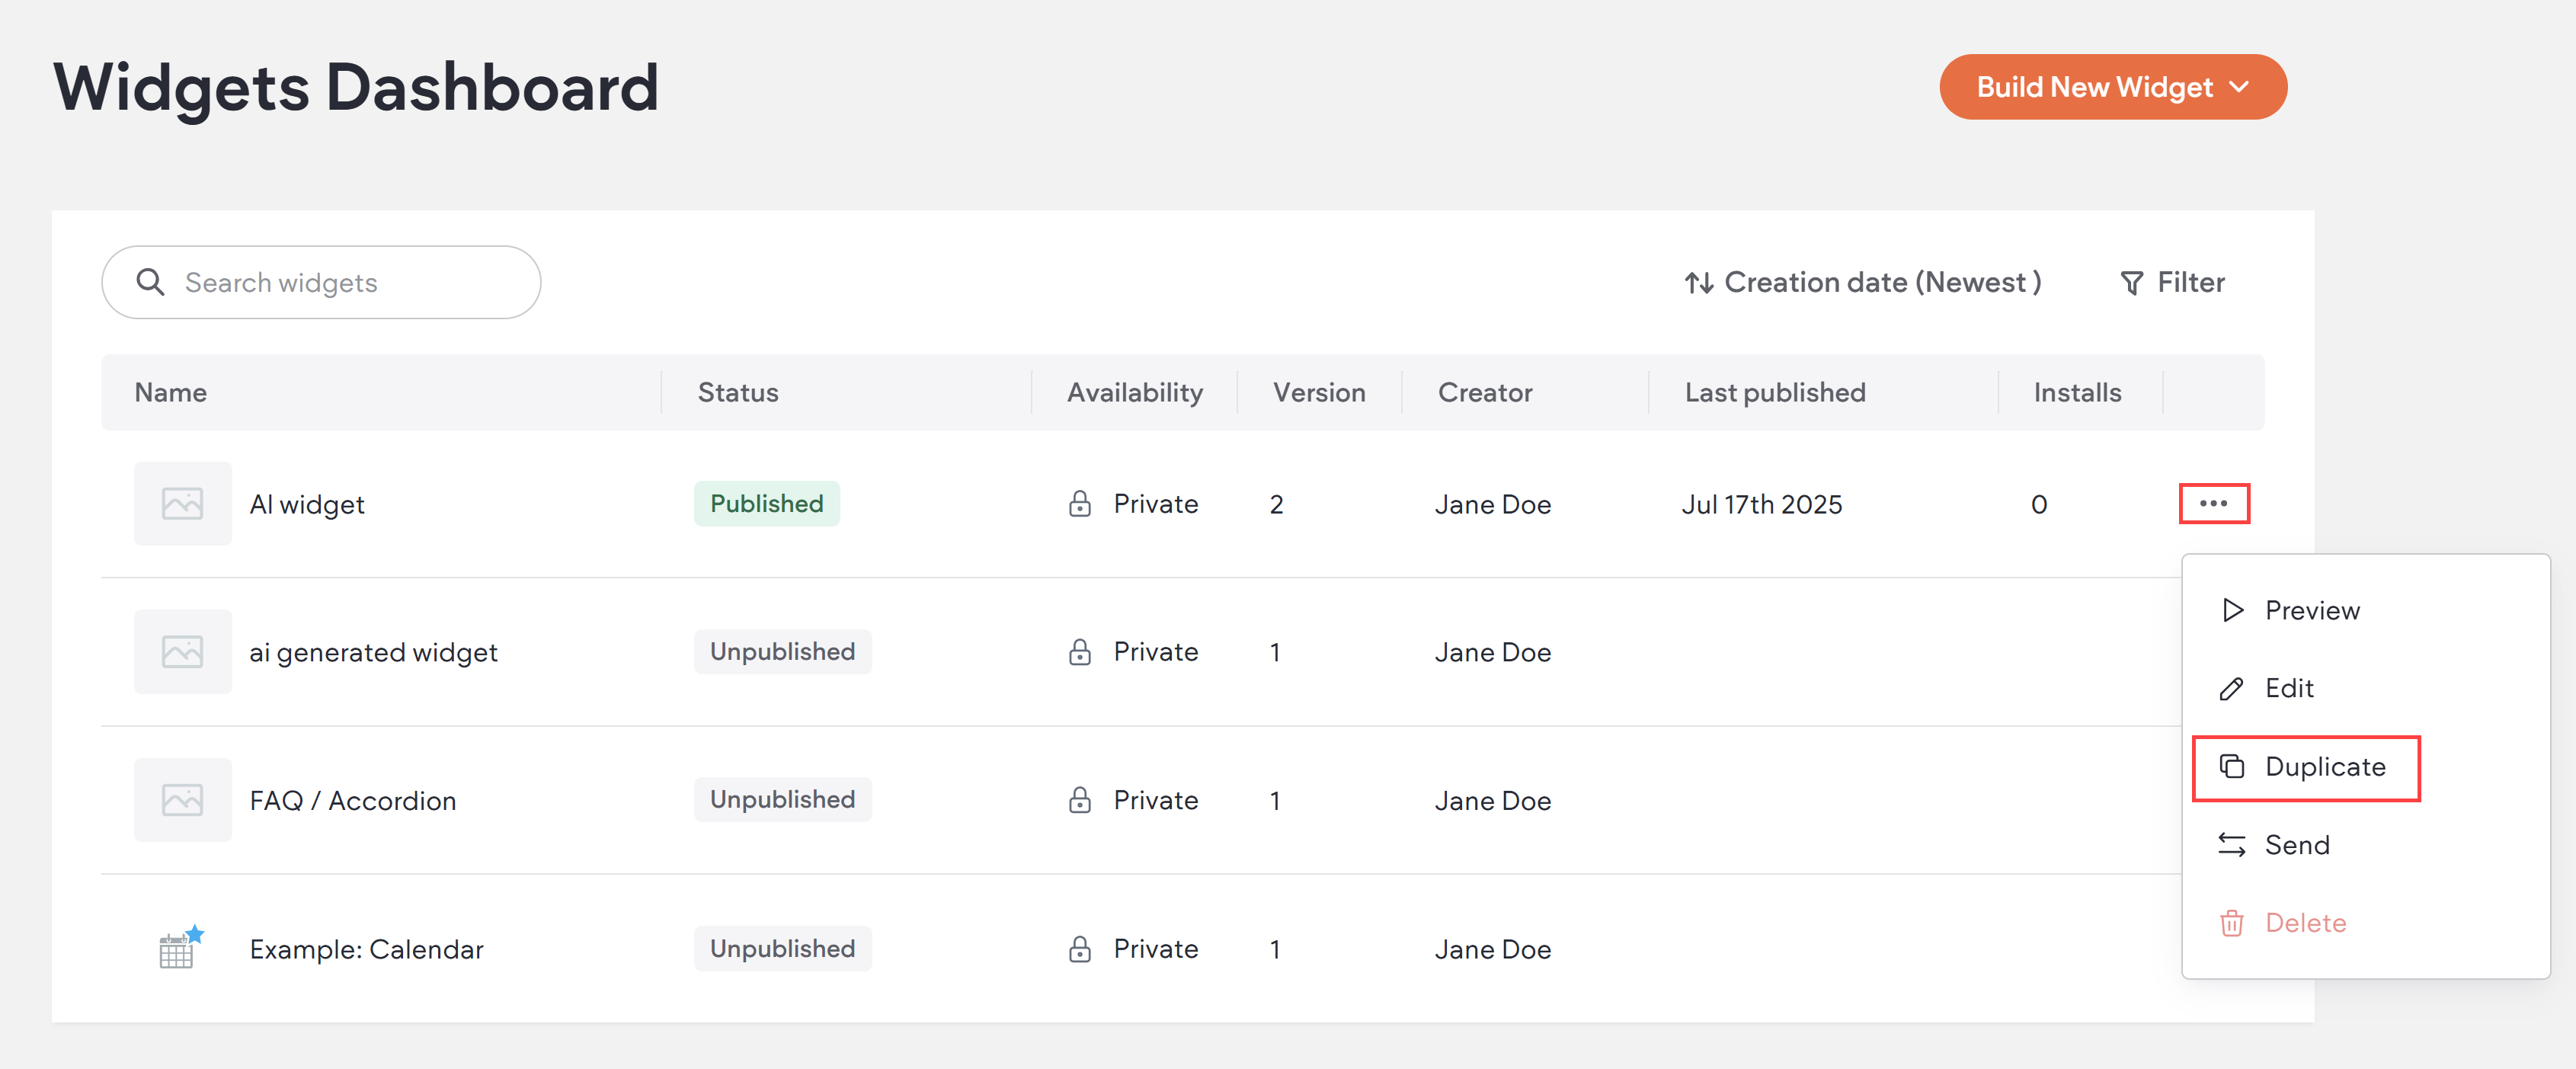Click the Filter funnel icon
The height and width of the screenshot is (1069, 2576).
(2131, 283)
